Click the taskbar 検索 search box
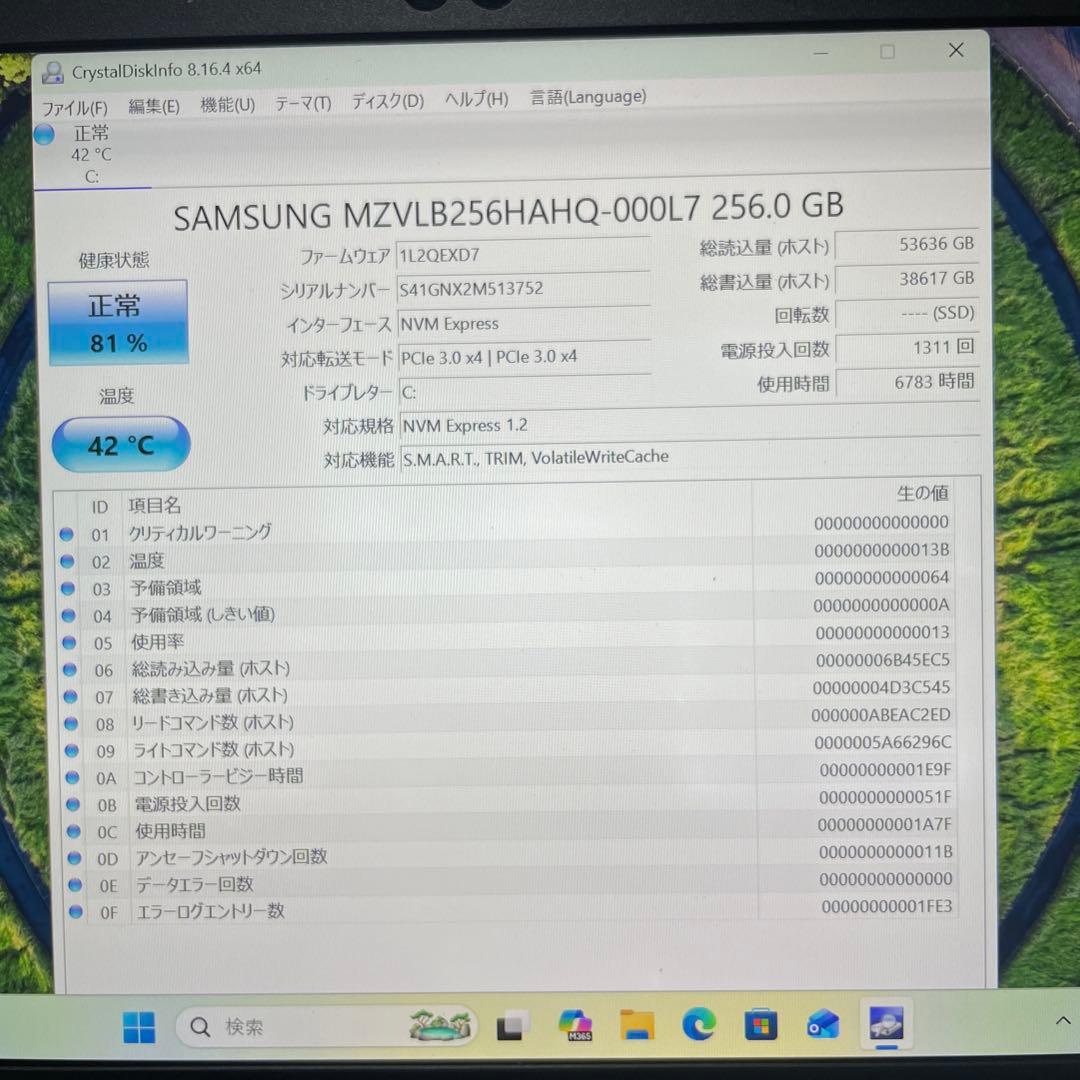Image resolution: width=1080 pixels, height=1080 pixels. [326, 1027]
